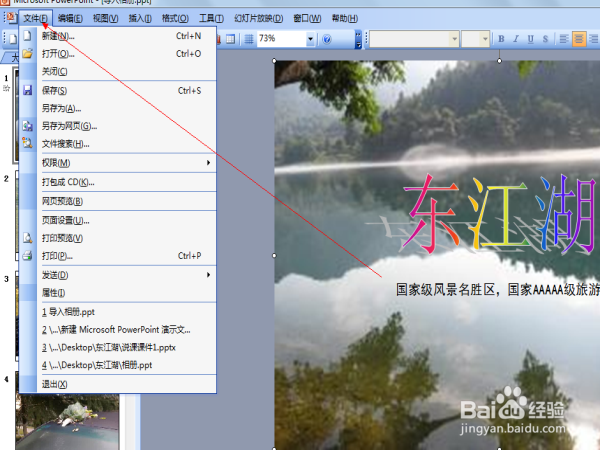Screen dimensions: 600x450
Task: Select slide 4 thumbnail
Action: tap(67, 421)
